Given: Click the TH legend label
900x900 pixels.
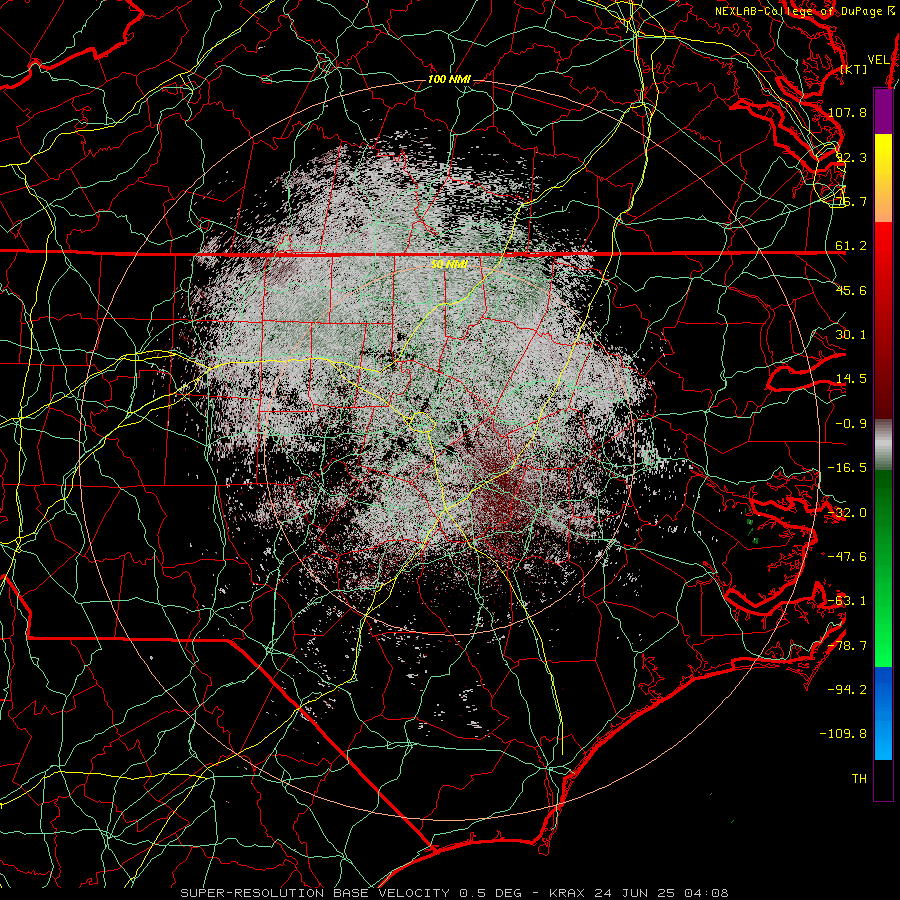Looking at the screenshot, I should tap(859, 779).
